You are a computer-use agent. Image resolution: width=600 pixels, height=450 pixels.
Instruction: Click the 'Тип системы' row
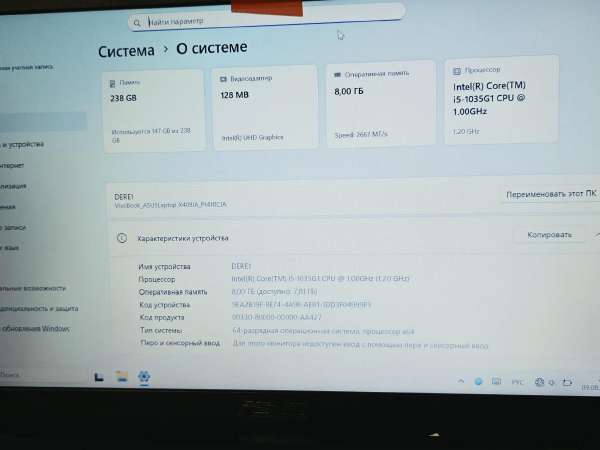click(277, 330)
